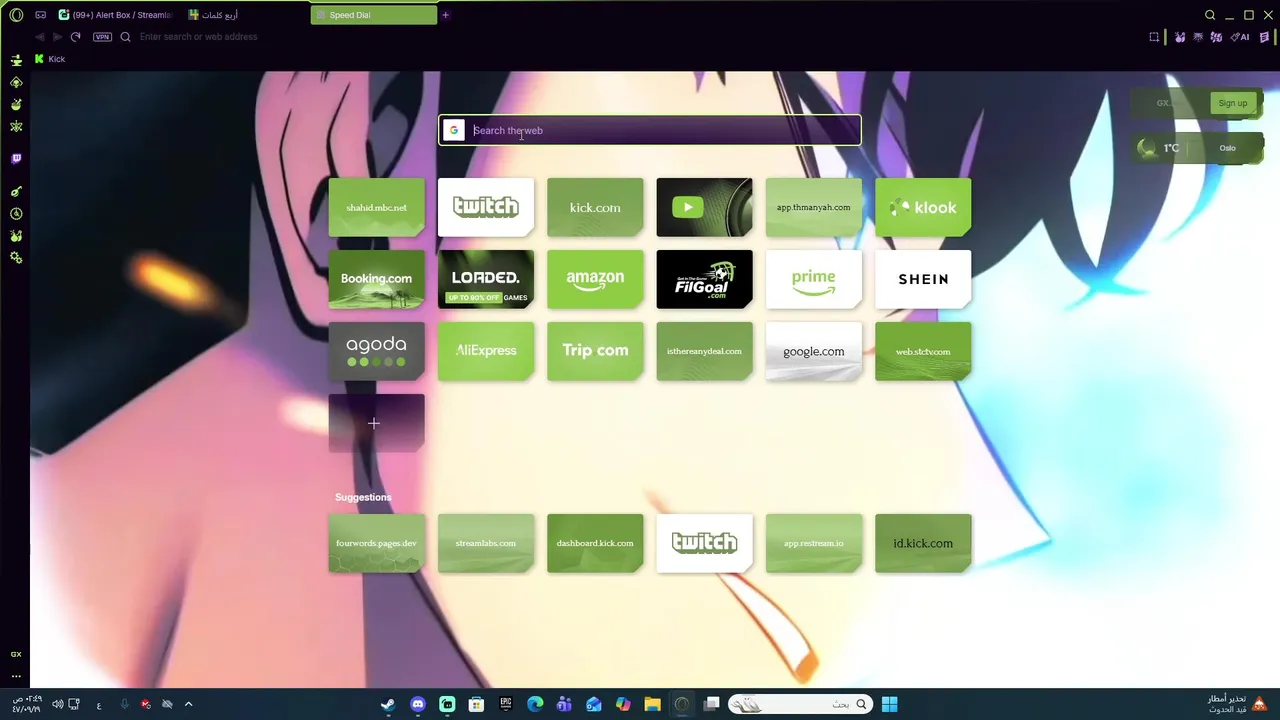Open app.restream.io suggestion tile
The image size is (1280, 720).
click(x=813, y=543)
